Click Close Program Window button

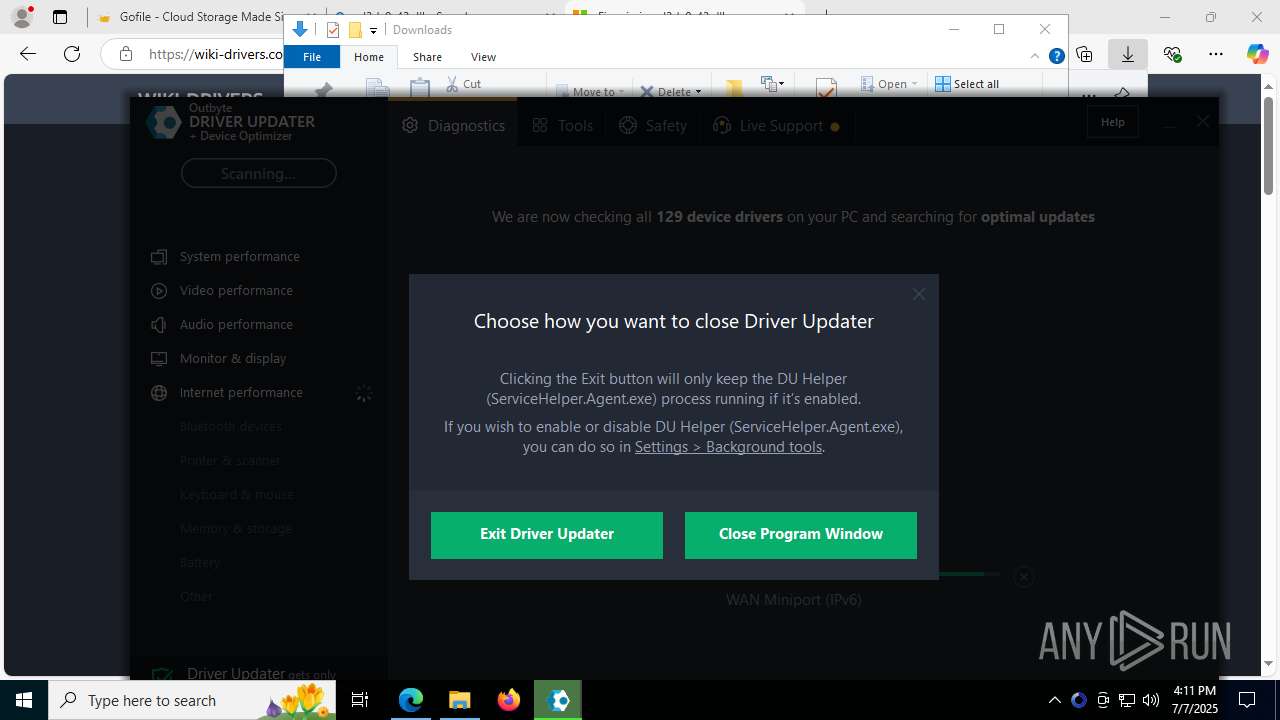click(x=801, y=535)
